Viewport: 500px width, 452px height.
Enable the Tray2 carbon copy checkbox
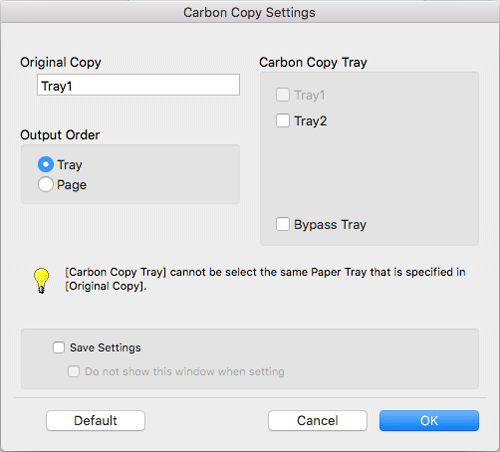click(x=283, y=120)
